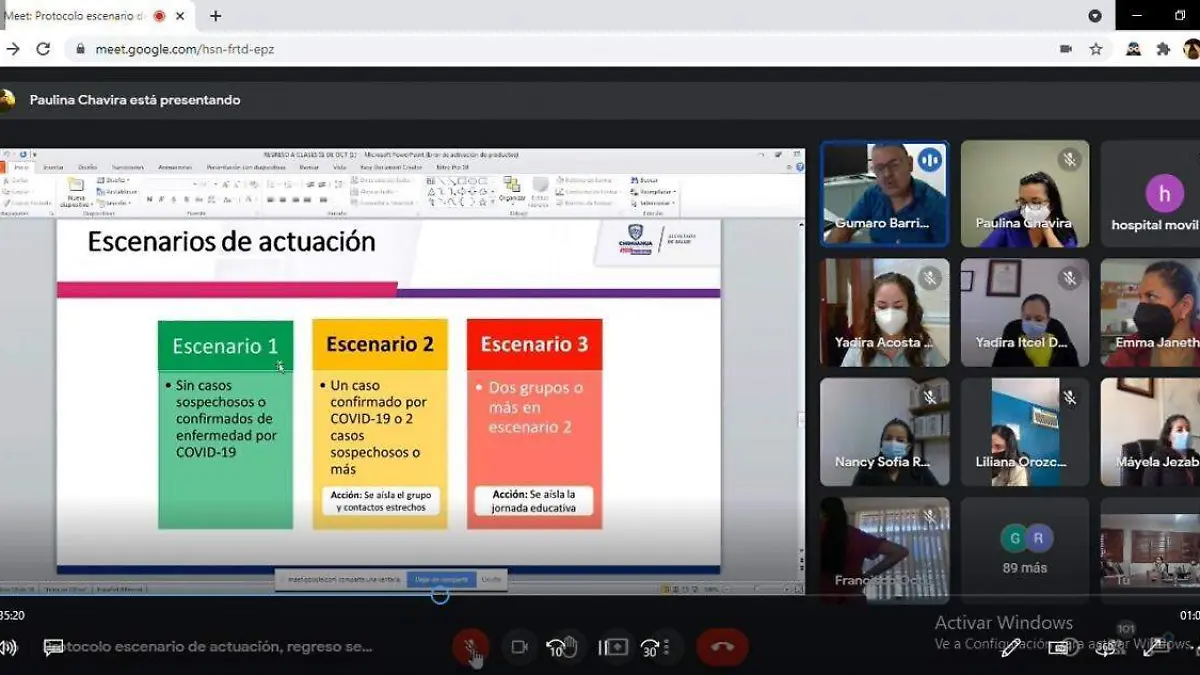The height and width of the screenshot is (675, 1200).
Task: Click the 'Dejar de compartir' button
Action: coord(440,579)
